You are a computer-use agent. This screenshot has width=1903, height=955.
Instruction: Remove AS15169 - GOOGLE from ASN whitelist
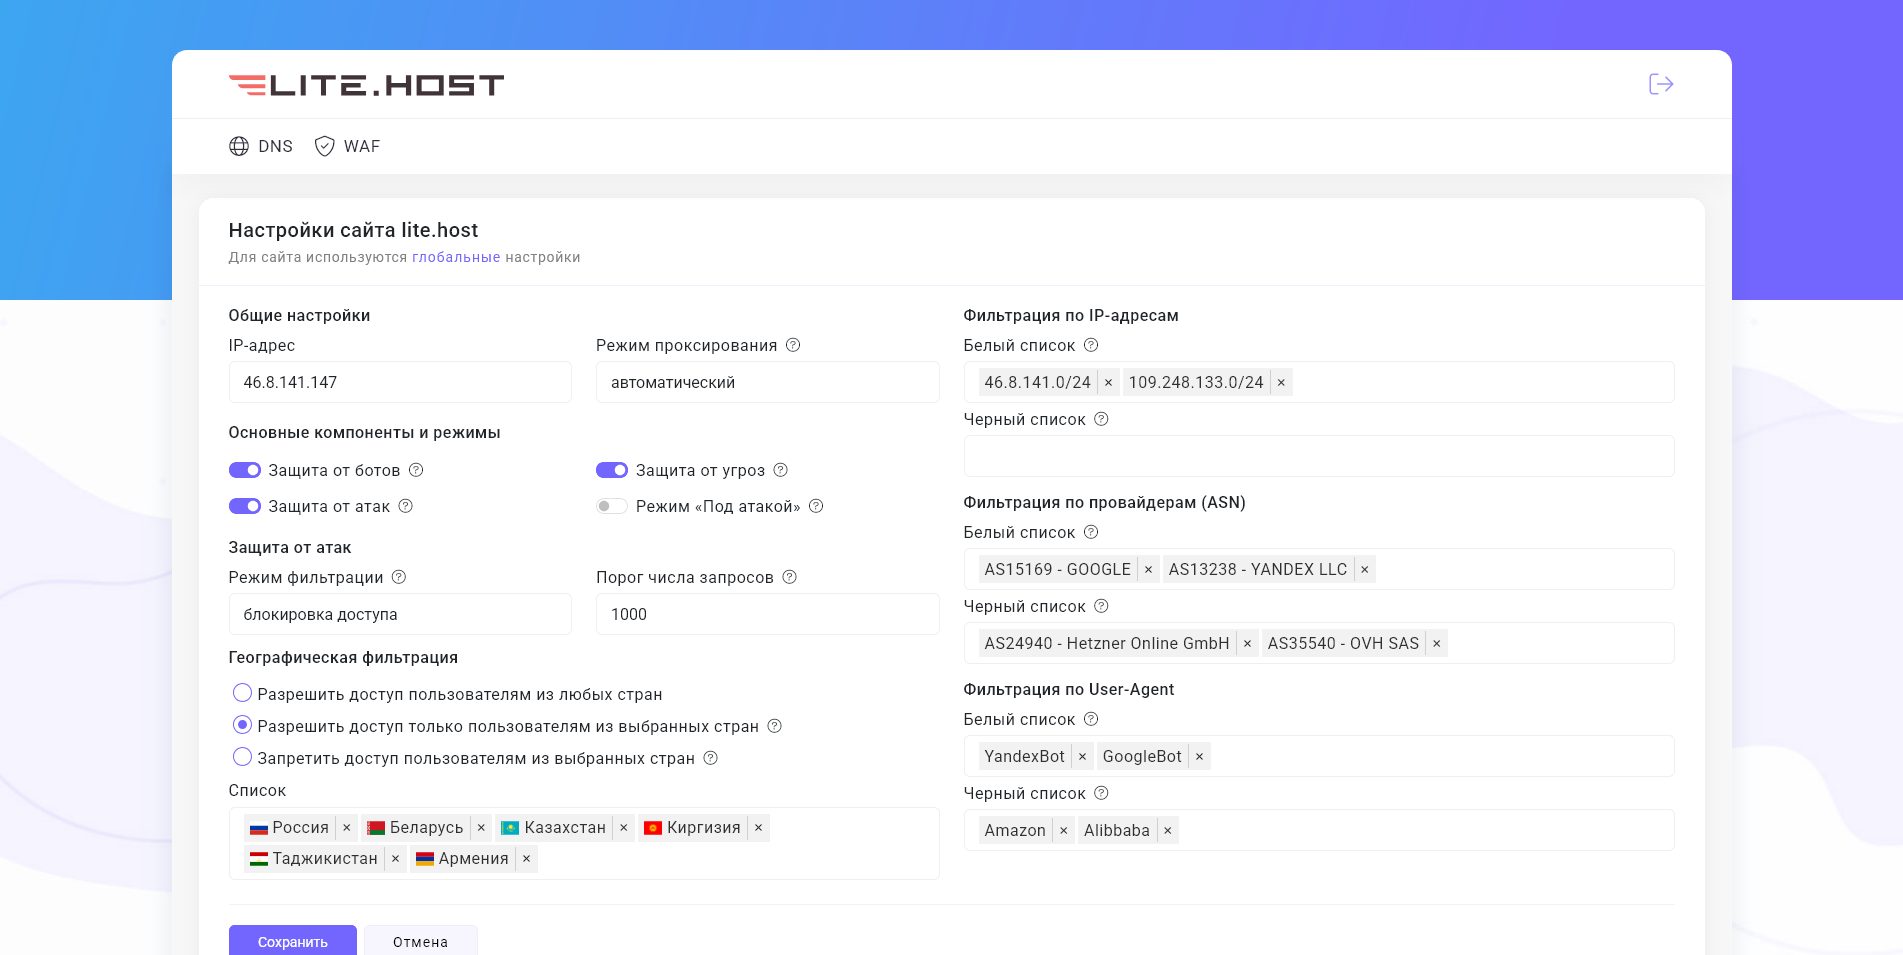tap(1148, 570)
